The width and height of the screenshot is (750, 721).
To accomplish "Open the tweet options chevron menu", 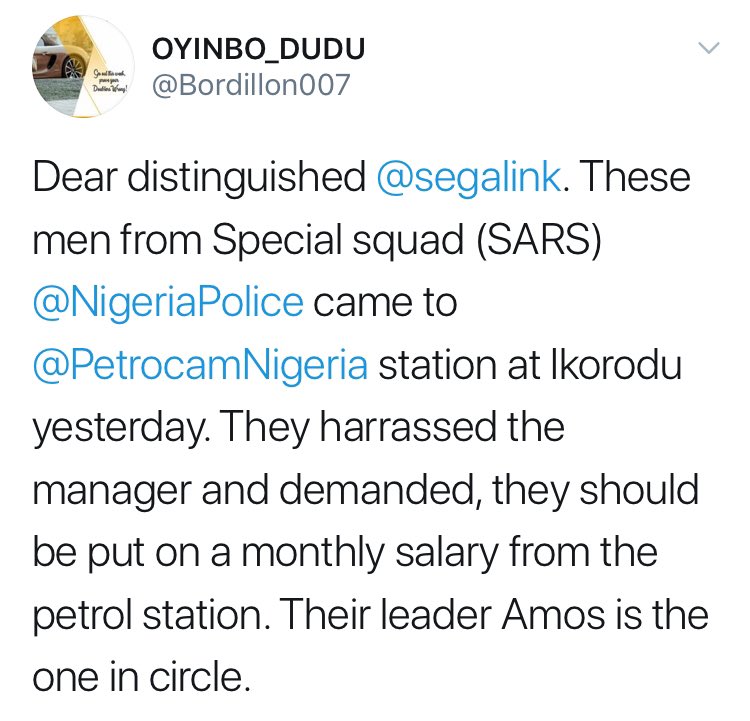I will 708,48.
